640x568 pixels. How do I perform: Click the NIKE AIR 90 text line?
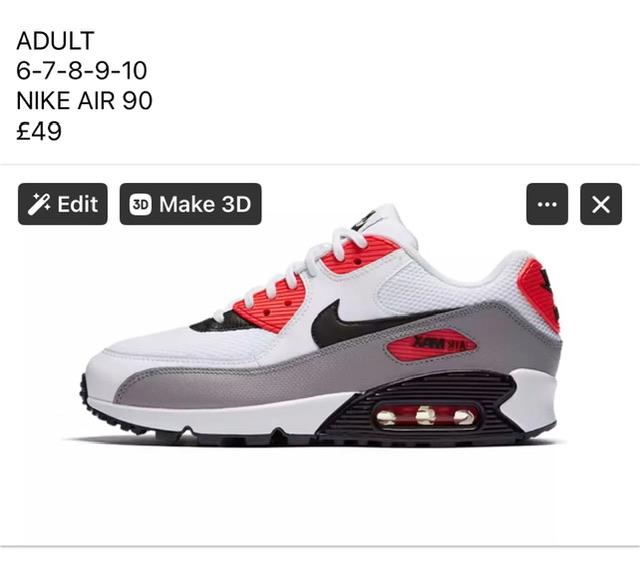[84, 100]
